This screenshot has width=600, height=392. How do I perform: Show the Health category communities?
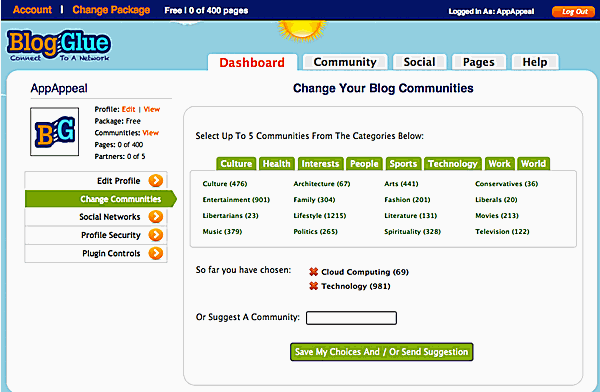point(277,164)
